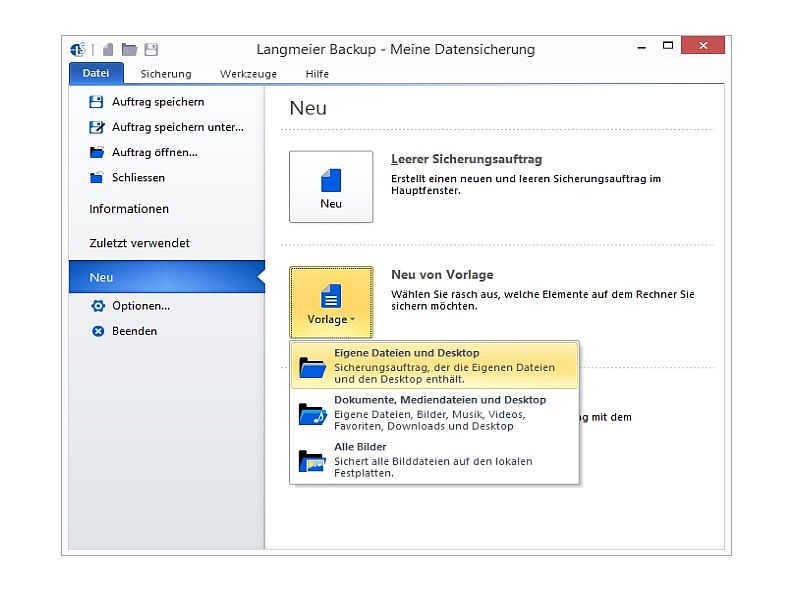Click the open folder quick-access icon
Image resolution: width=800 pixels, height=600 pixels.
(130, 49)
